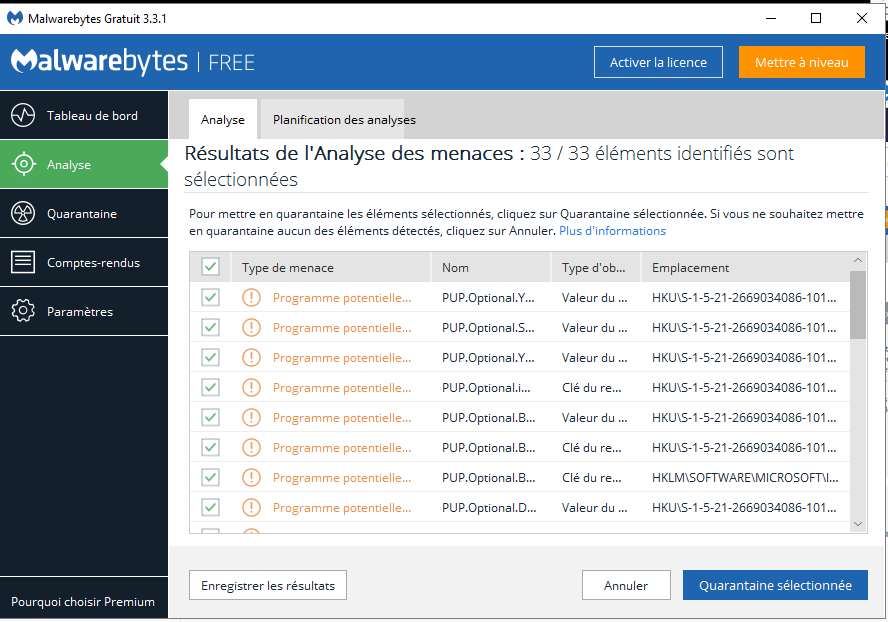Click the Comptes-rendus list icon
This screenshot has height=622, width=888.
[x=23, y=262]
